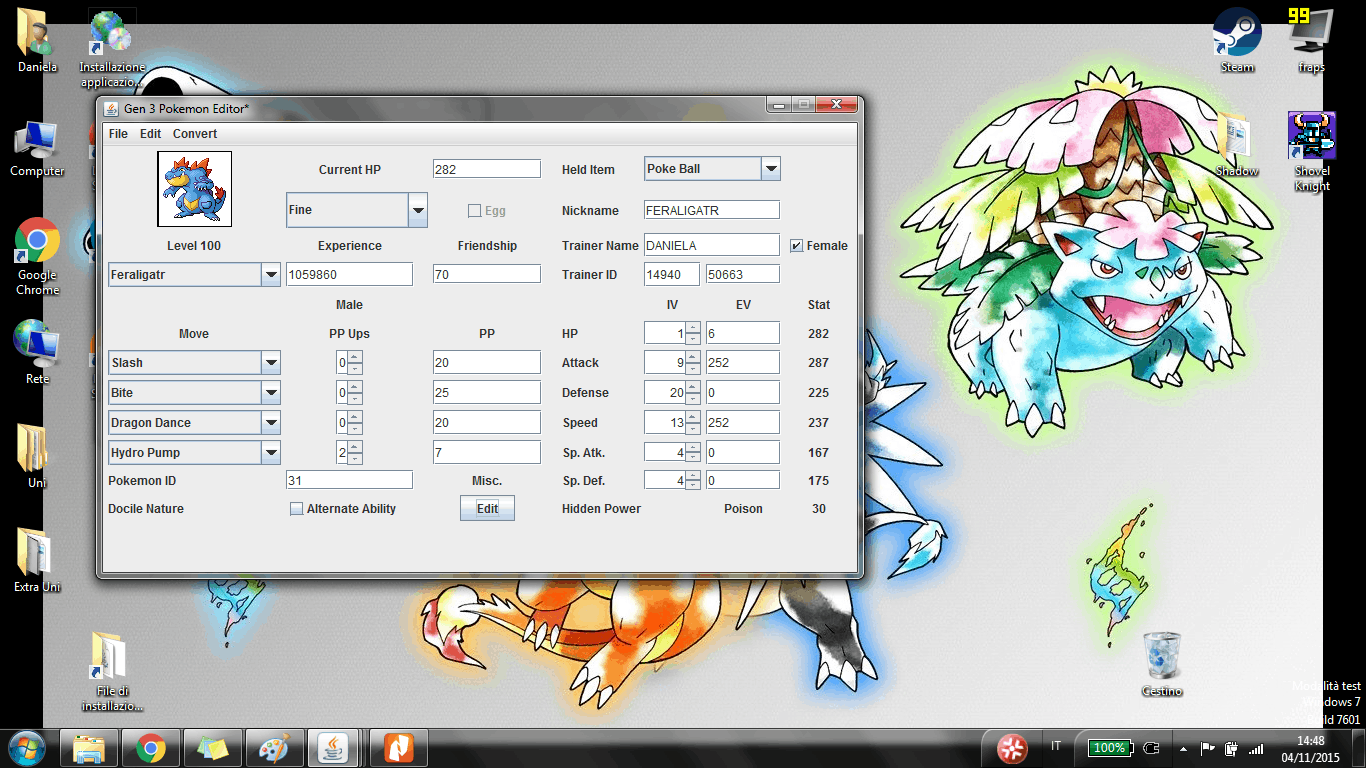Open the Shadow desktop icon

1237,146
